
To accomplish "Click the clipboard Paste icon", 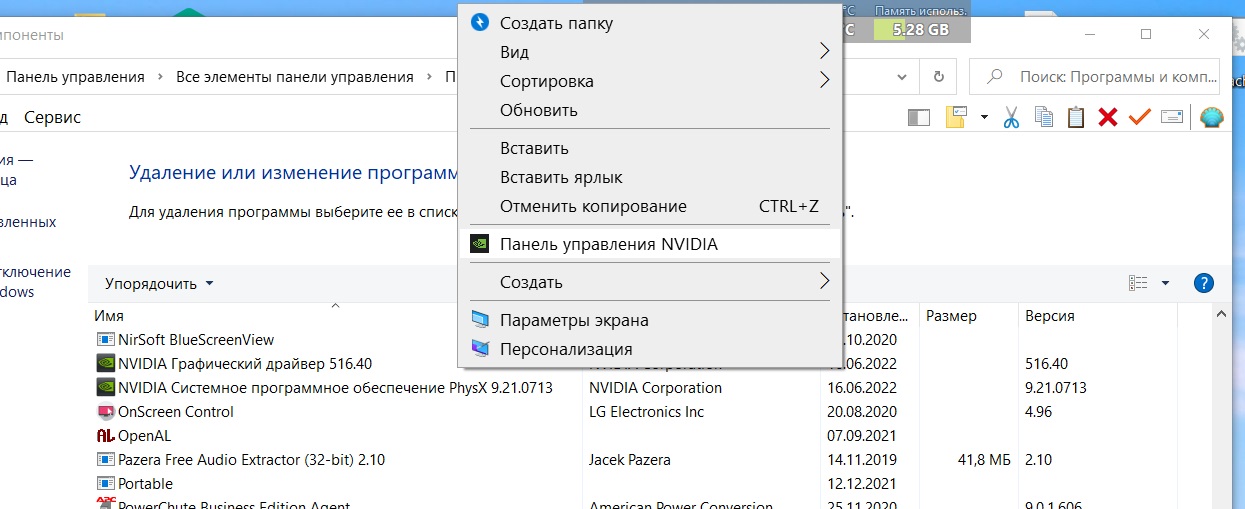I will coord(1075,117).
